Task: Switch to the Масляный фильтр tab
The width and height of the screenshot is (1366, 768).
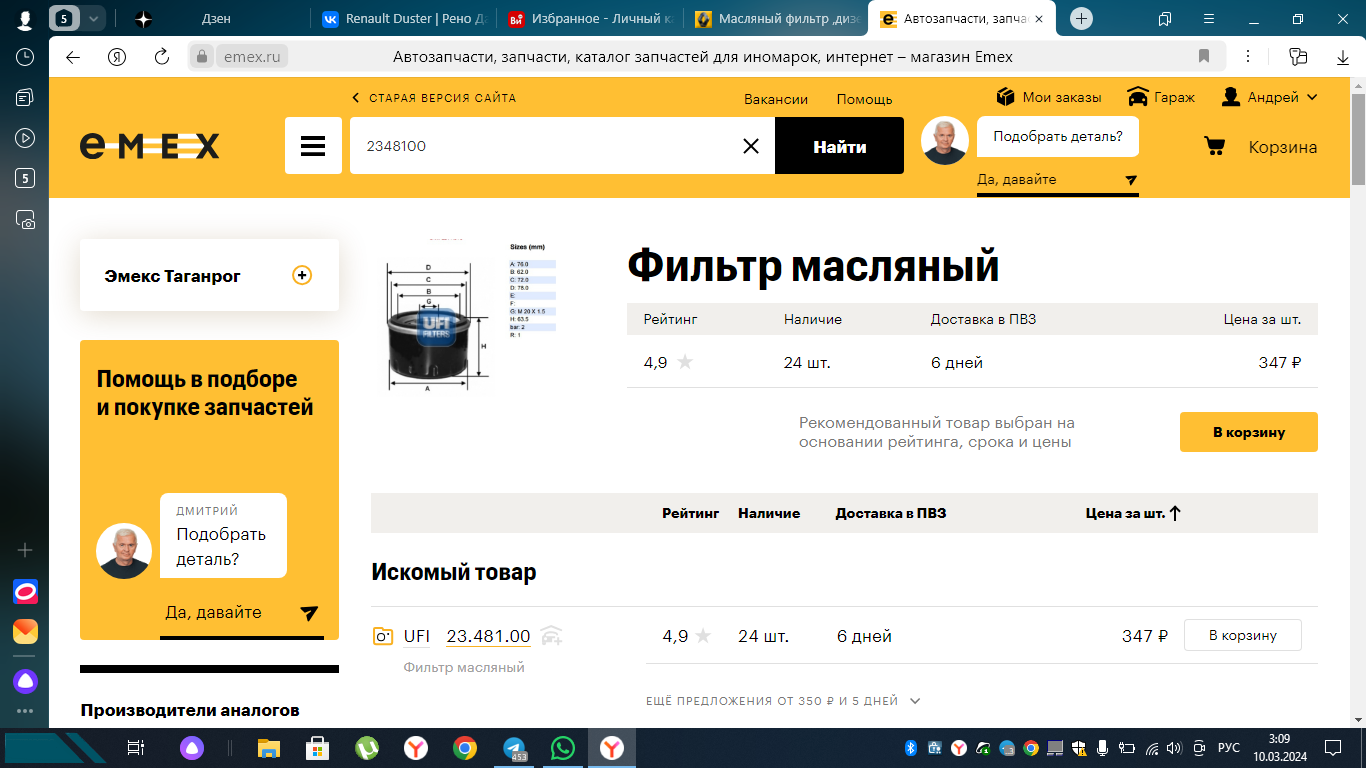Action: pos(778,19)
